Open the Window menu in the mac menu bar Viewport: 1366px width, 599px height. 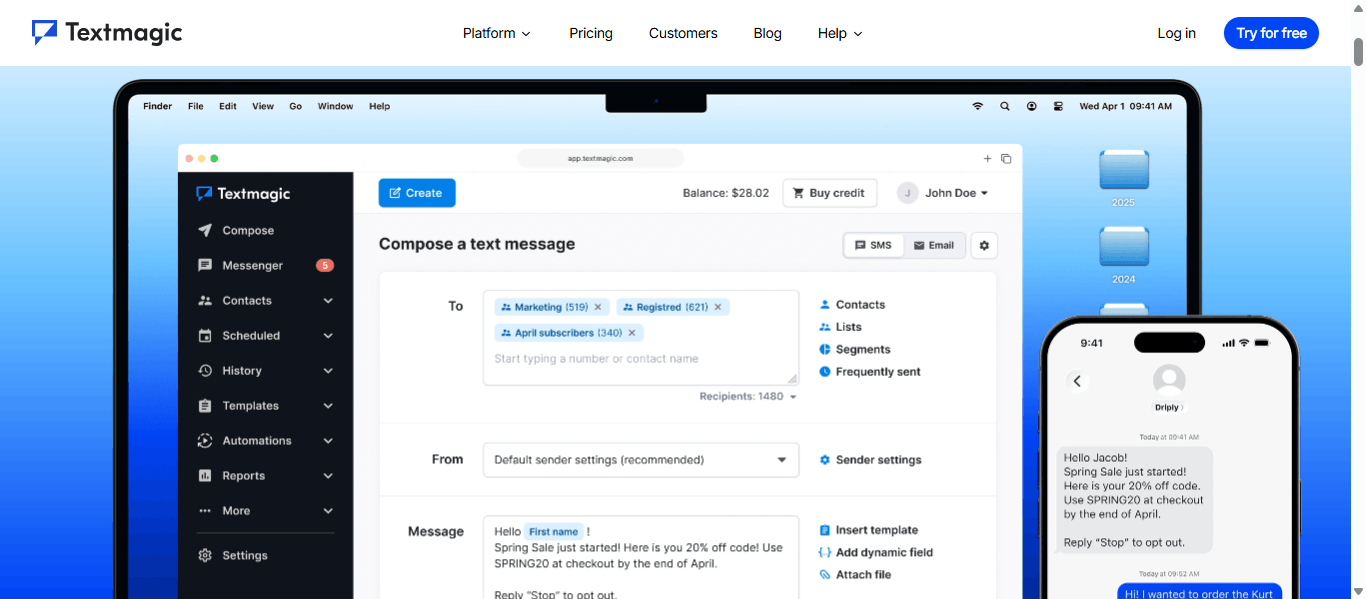click(x=335, y=106)
